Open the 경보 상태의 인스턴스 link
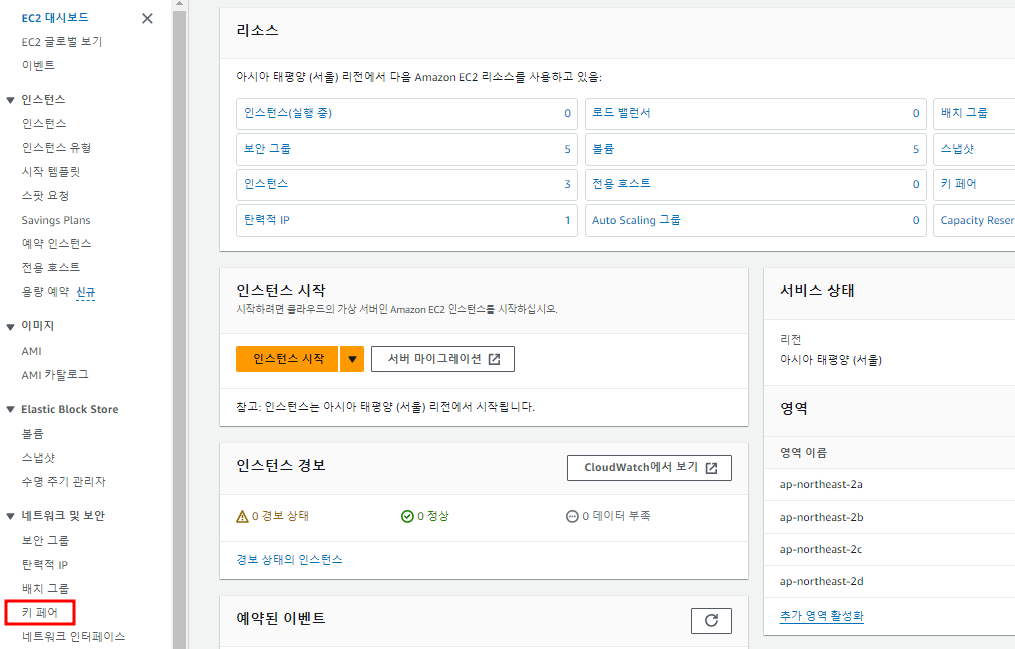 (289, 560)
